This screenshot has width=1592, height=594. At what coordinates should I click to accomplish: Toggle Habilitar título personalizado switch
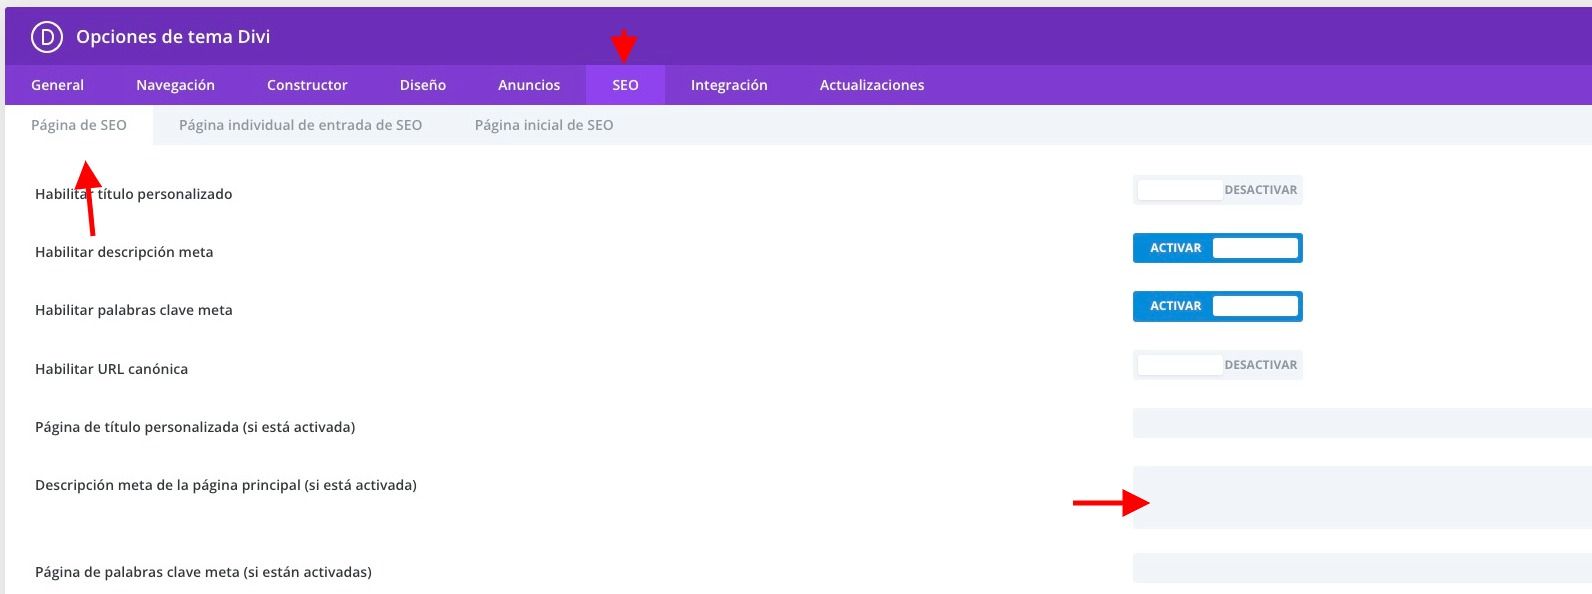click(x=1217, y=190)
